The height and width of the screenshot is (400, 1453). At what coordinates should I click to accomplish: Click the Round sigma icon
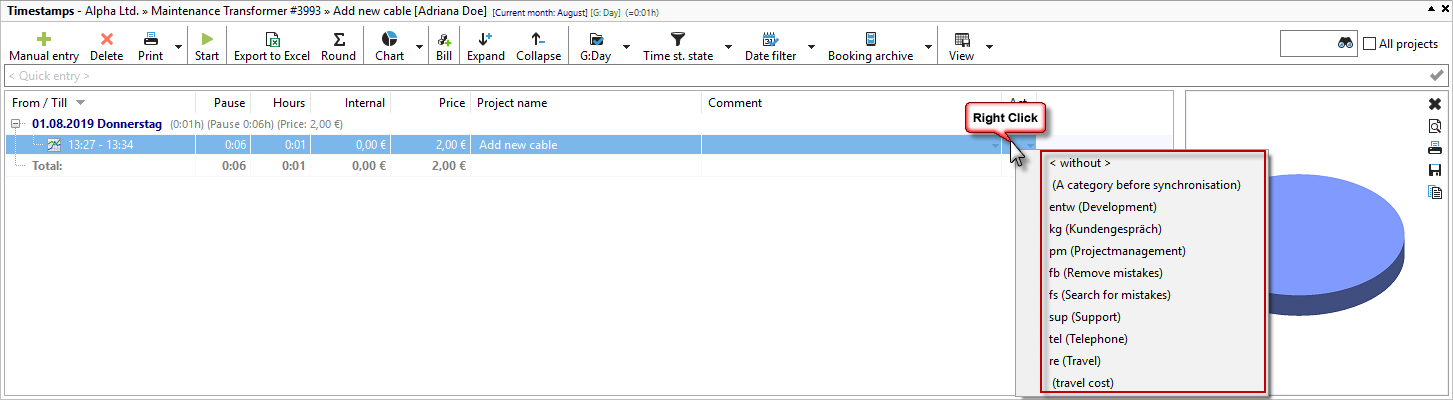pos(339,40)
